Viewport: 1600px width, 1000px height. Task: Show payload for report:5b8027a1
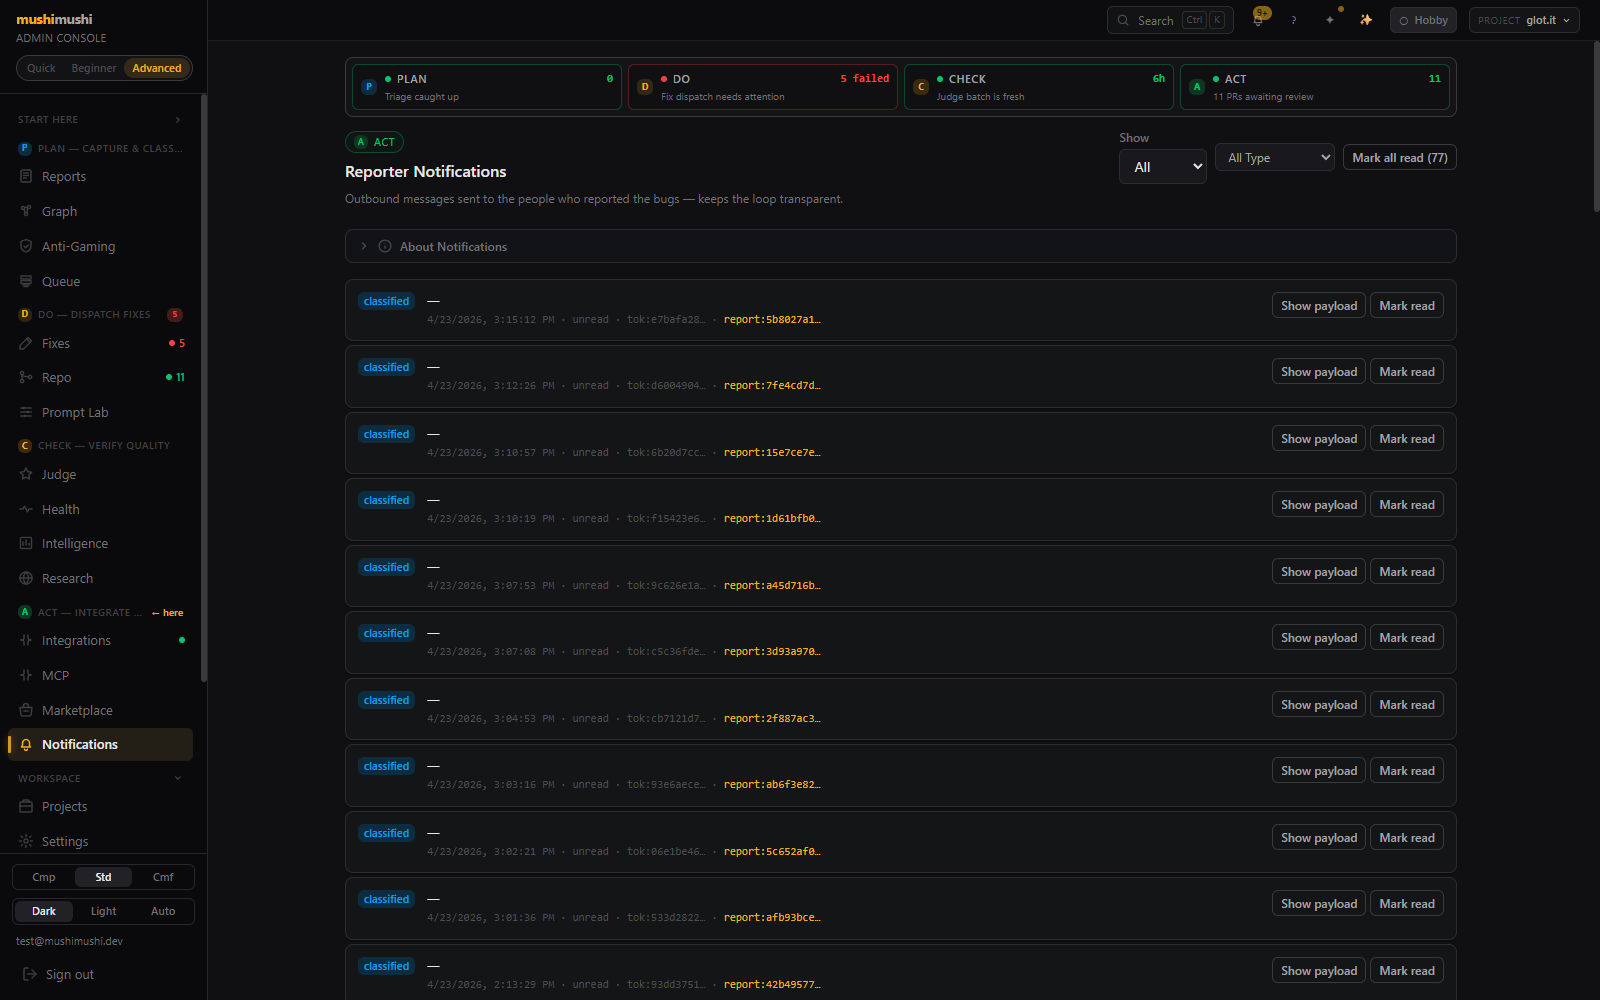(1319, 305)
